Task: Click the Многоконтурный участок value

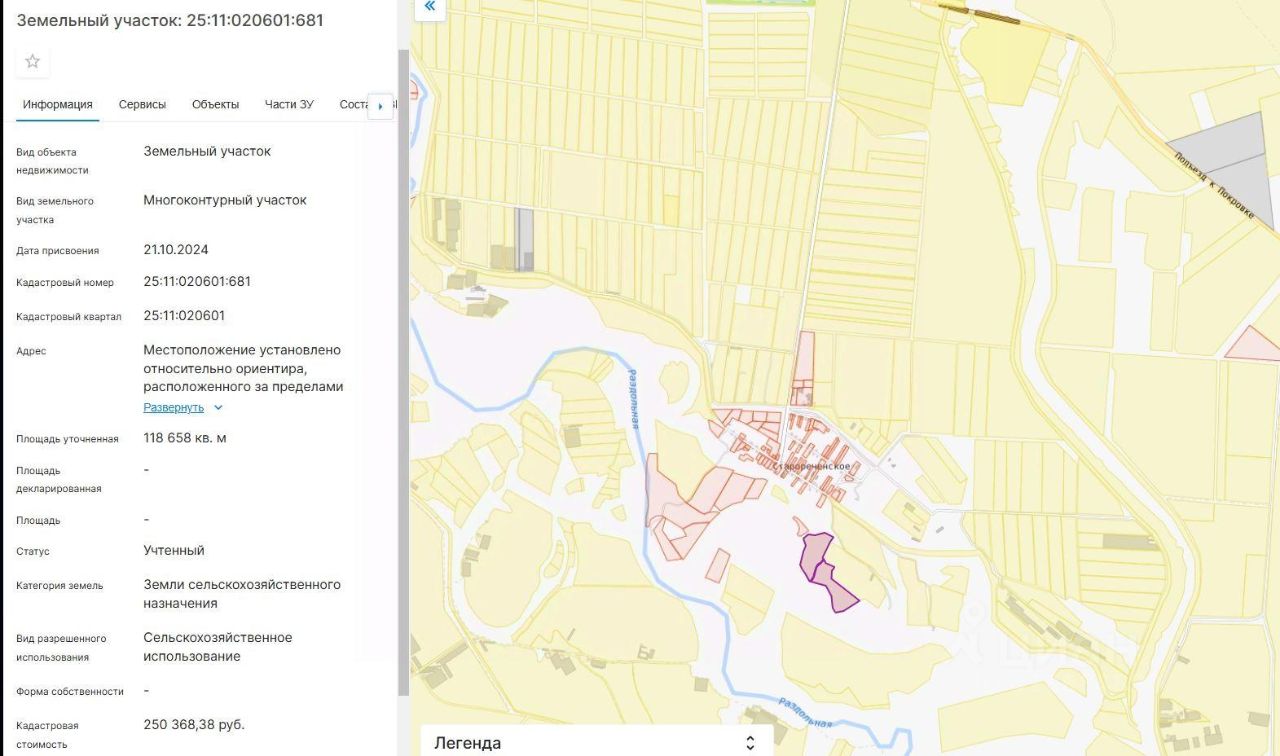Action: 225,200
